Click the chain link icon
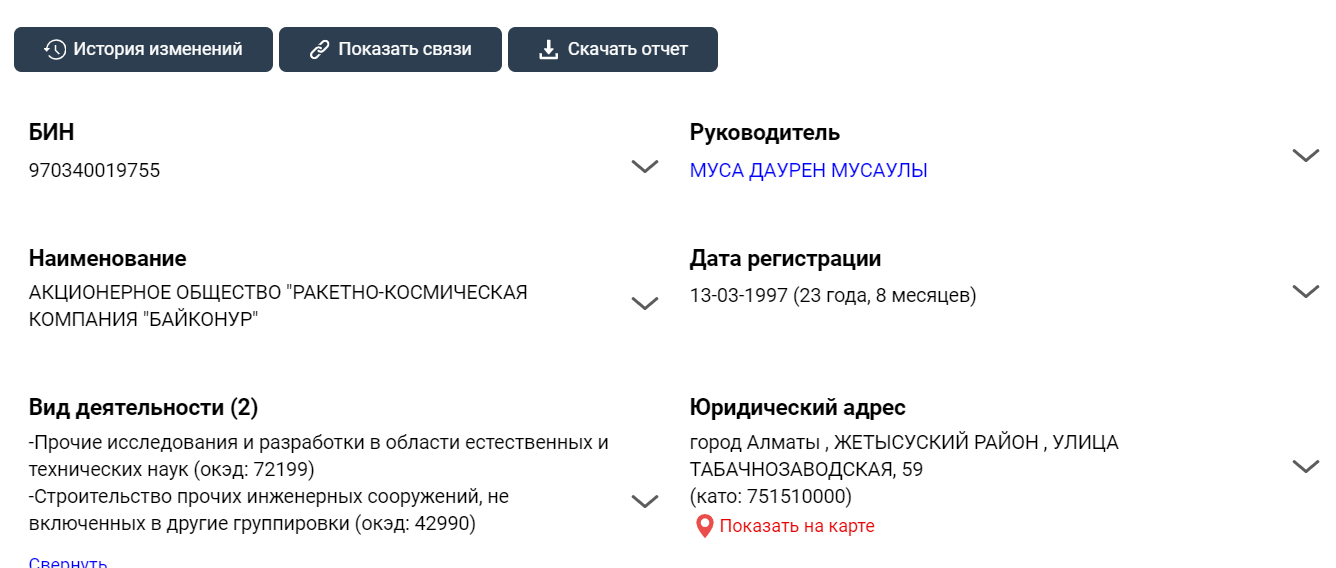The width and height of the screenshot is (1336, 568). click(320, 49)
